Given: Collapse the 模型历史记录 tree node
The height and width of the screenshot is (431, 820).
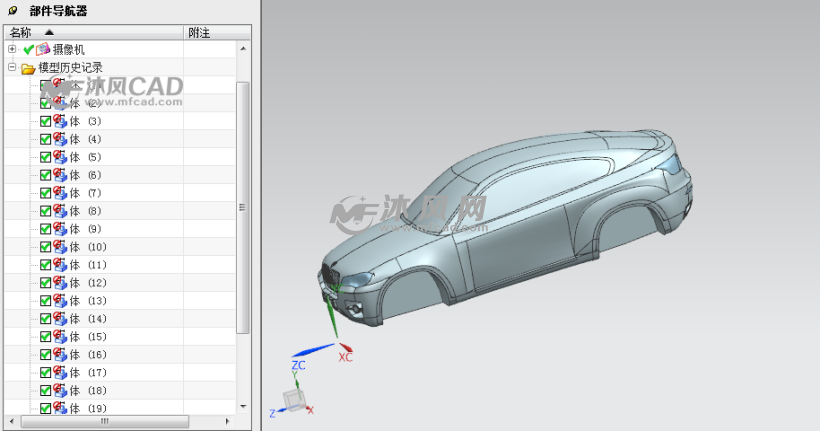Looking at the screenshot, I should 12,67.
